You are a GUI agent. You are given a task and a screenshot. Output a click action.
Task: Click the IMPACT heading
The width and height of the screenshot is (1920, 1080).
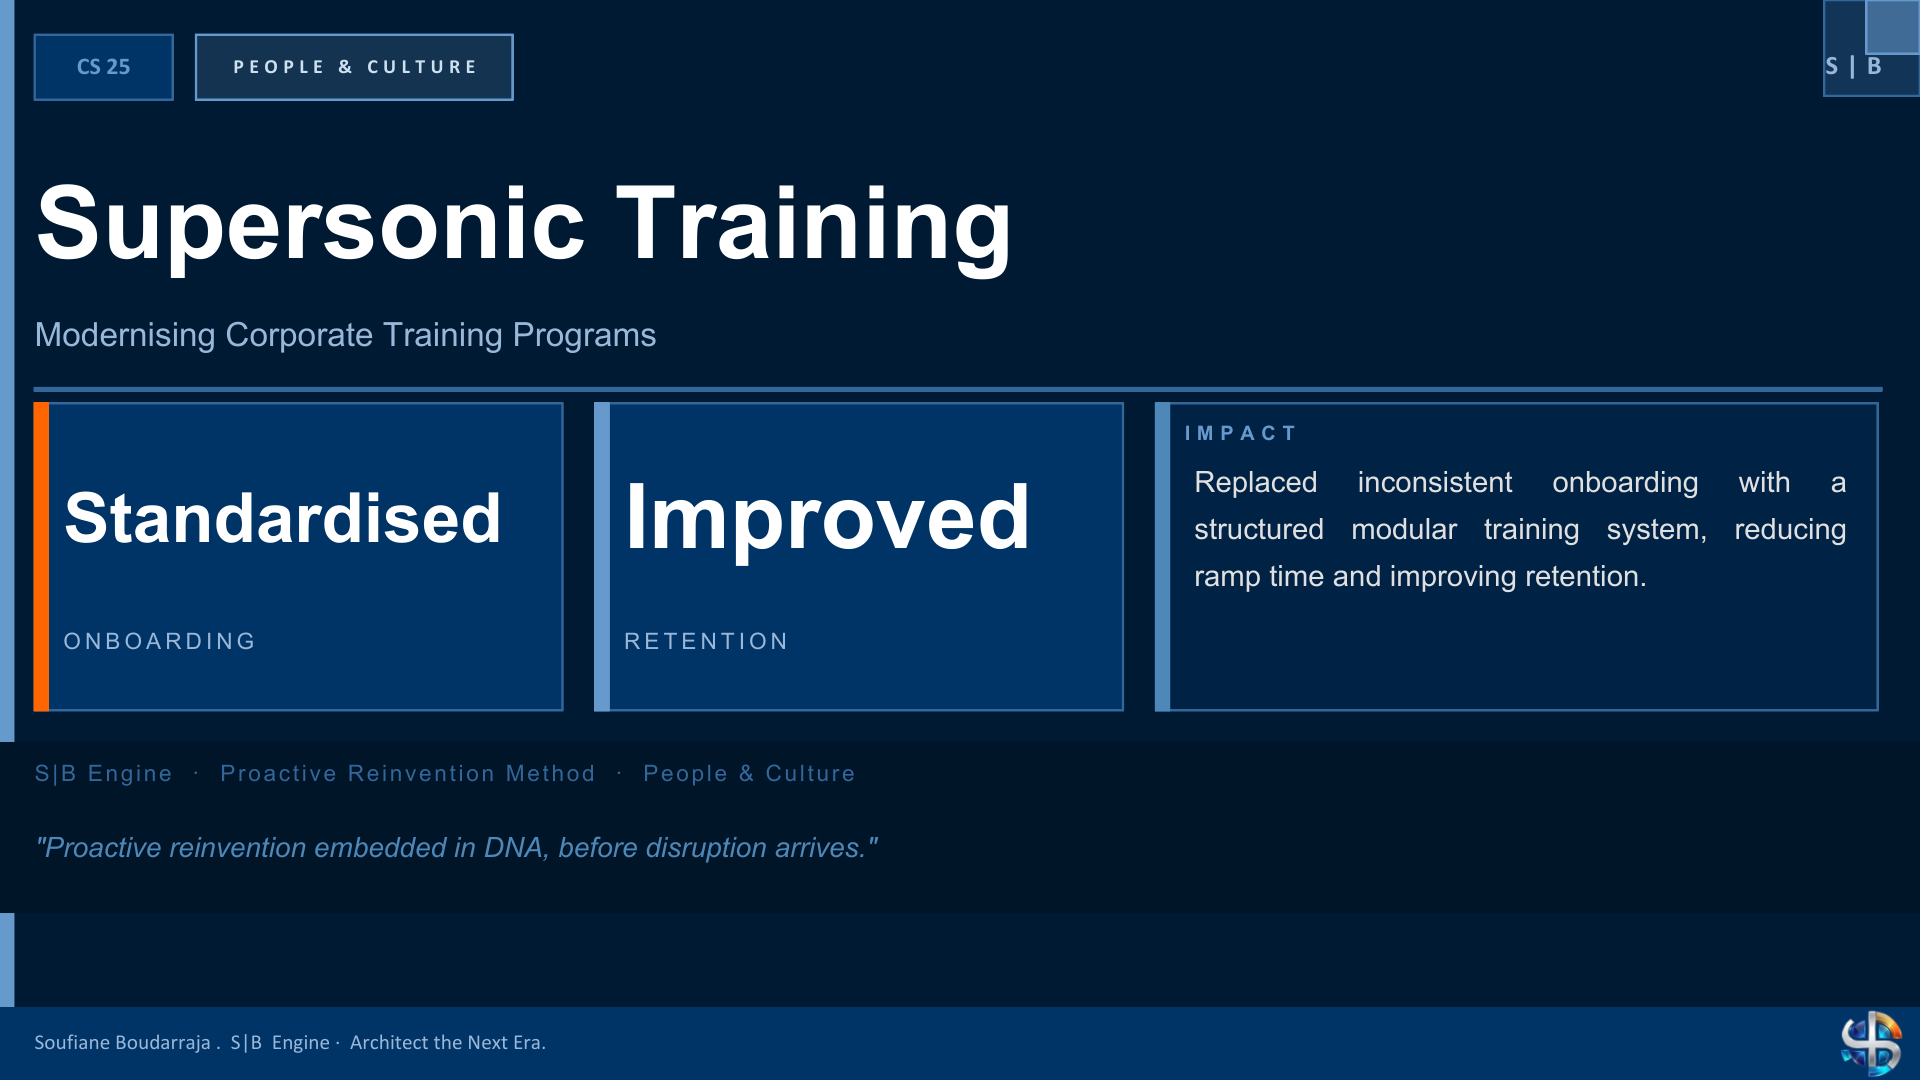(x=1240, y=433)
